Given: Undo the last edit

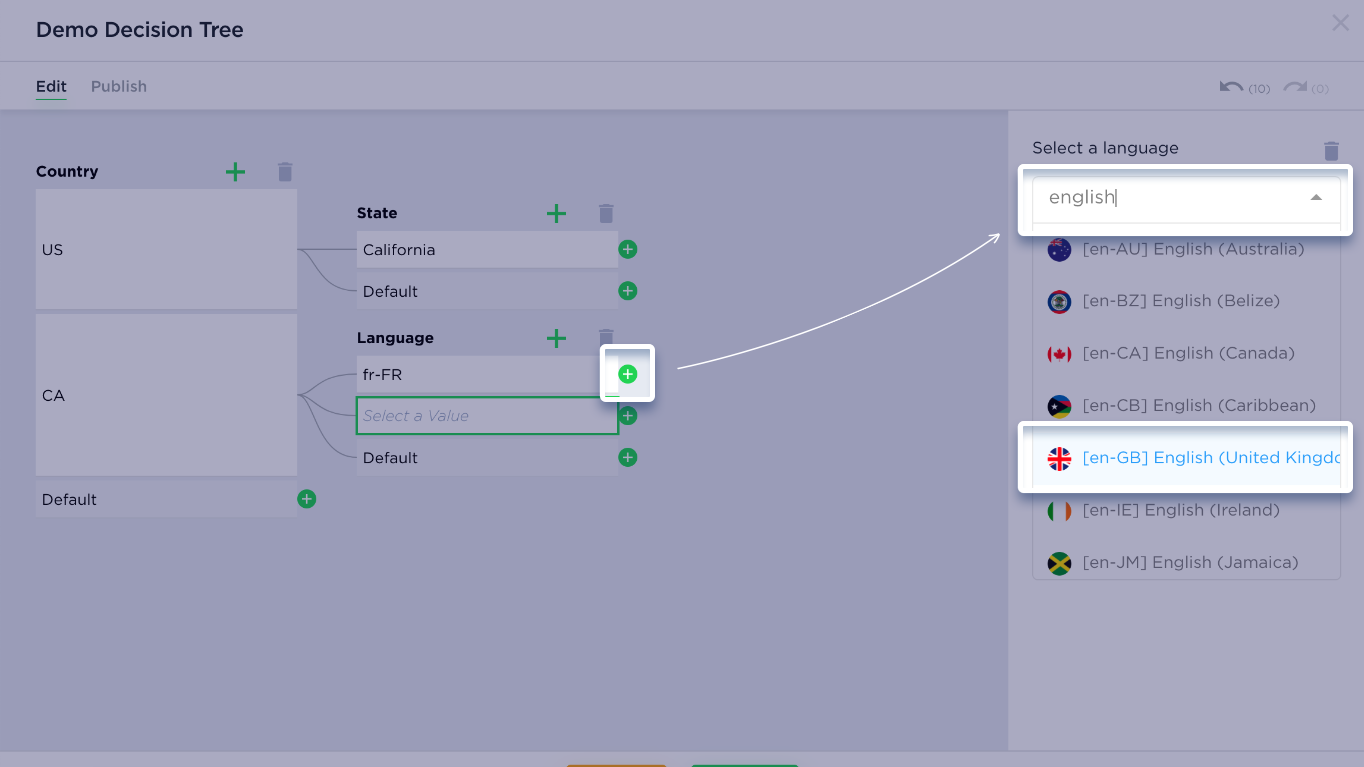Looking at the screenshot, I should pos(1231,87).
